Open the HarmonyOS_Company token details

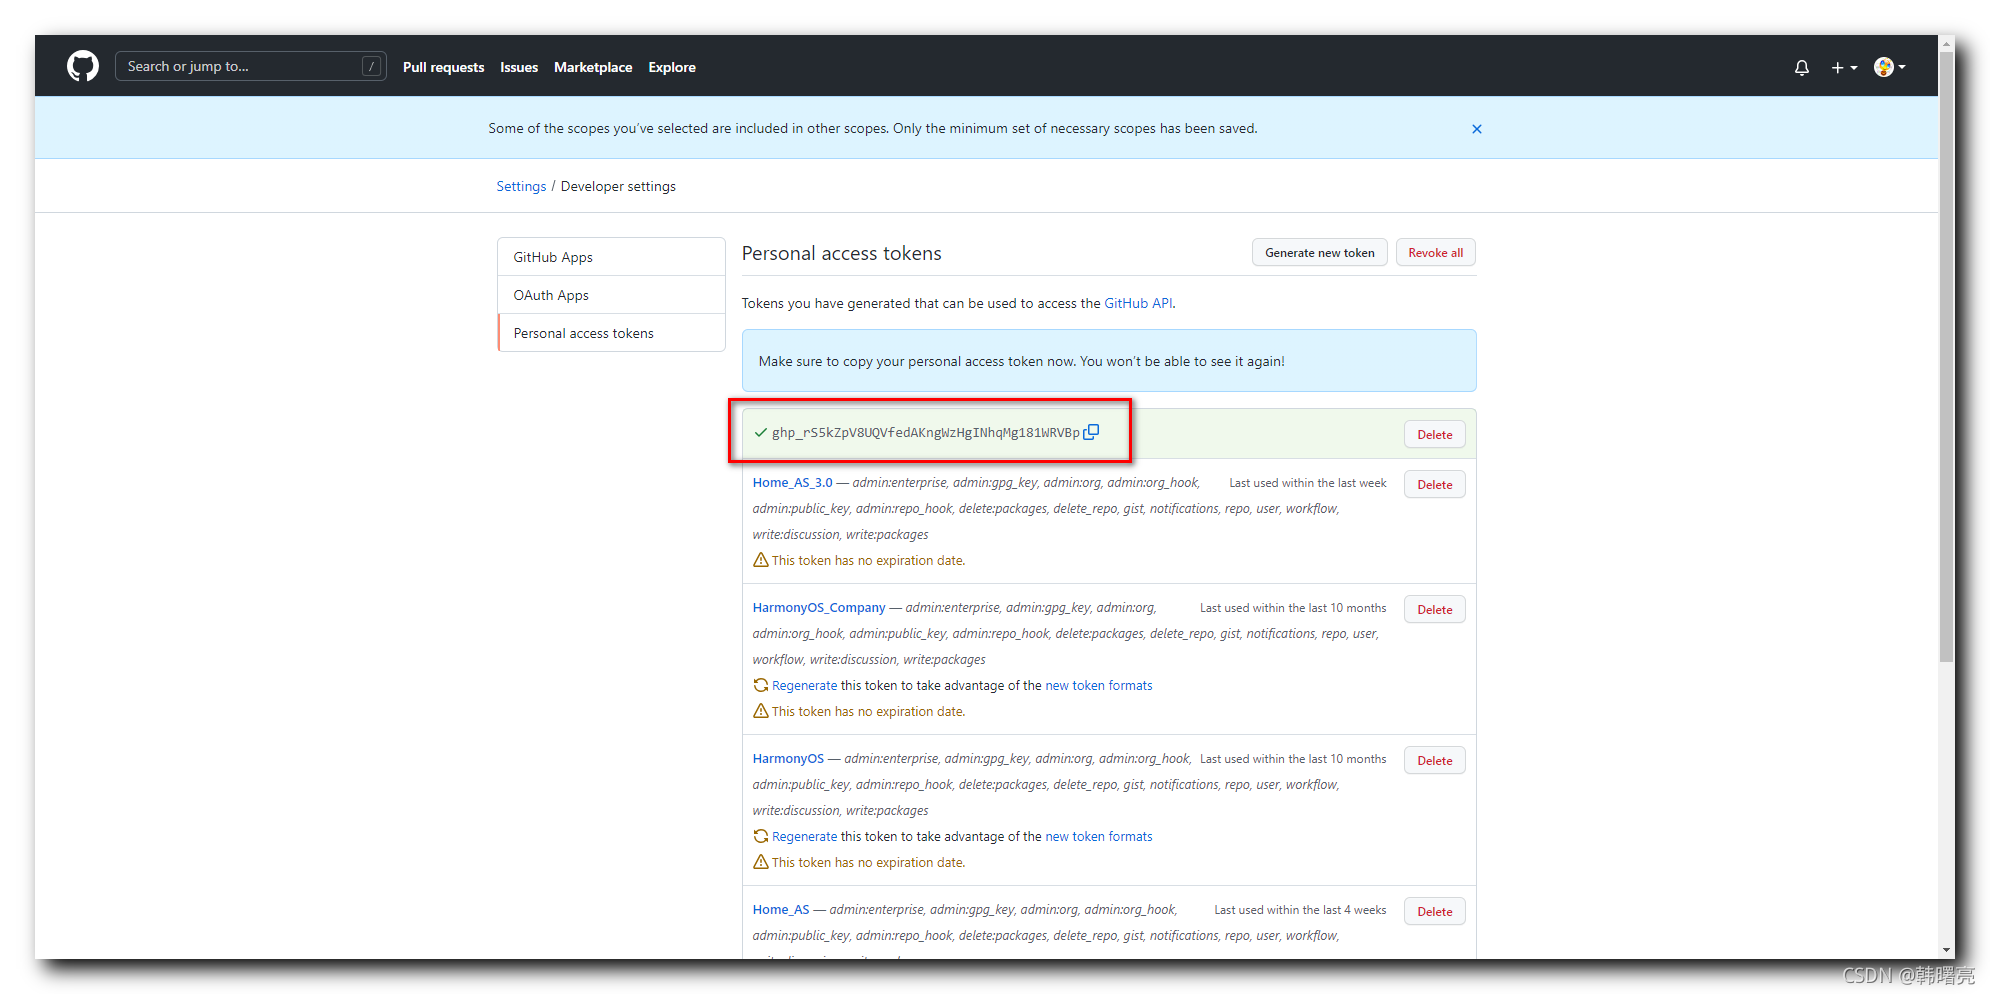tap(819, 607)
